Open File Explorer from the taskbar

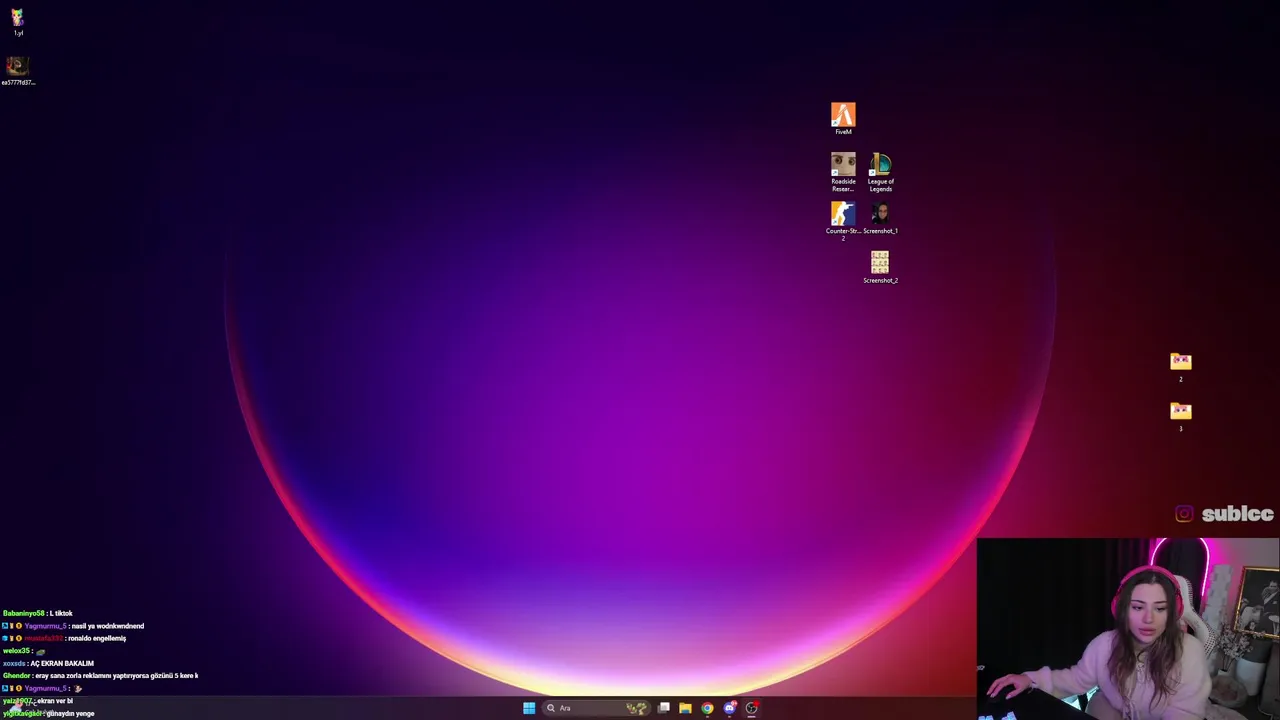[x=685, y=708]
